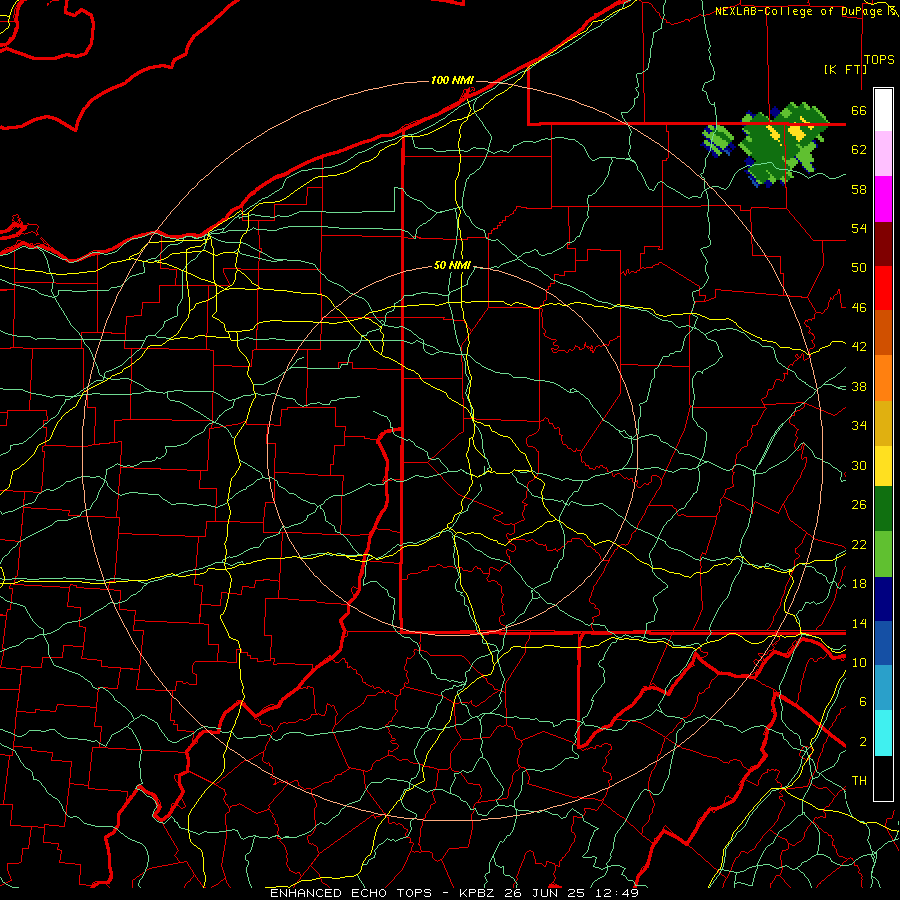Click the ENHANCED ECHO TOPS KPBZ title caption

pyautogui.click(x=453, y=893)
